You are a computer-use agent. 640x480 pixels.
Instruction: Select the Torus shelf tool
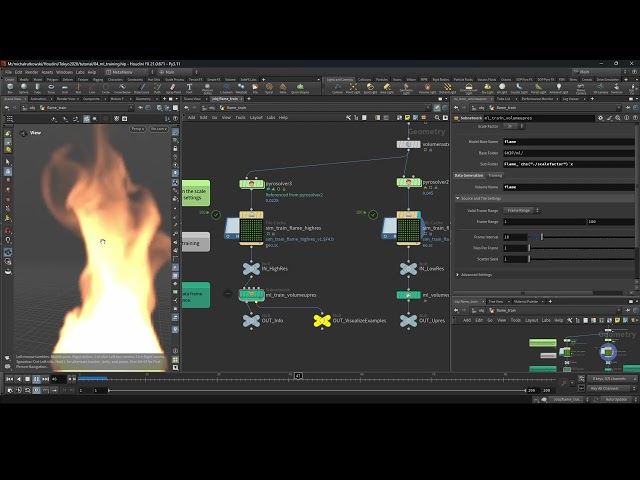pyautogui.click(x=51, y=88)
